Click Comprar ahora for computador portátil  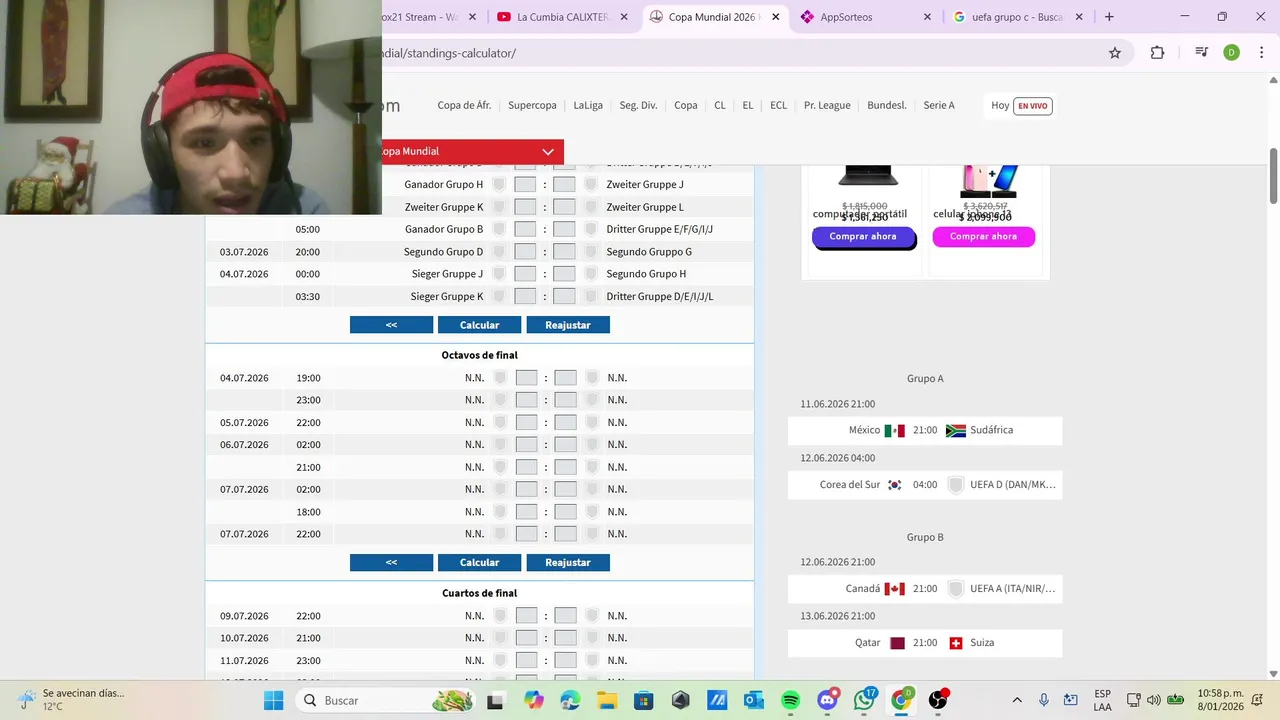point(863,237)
